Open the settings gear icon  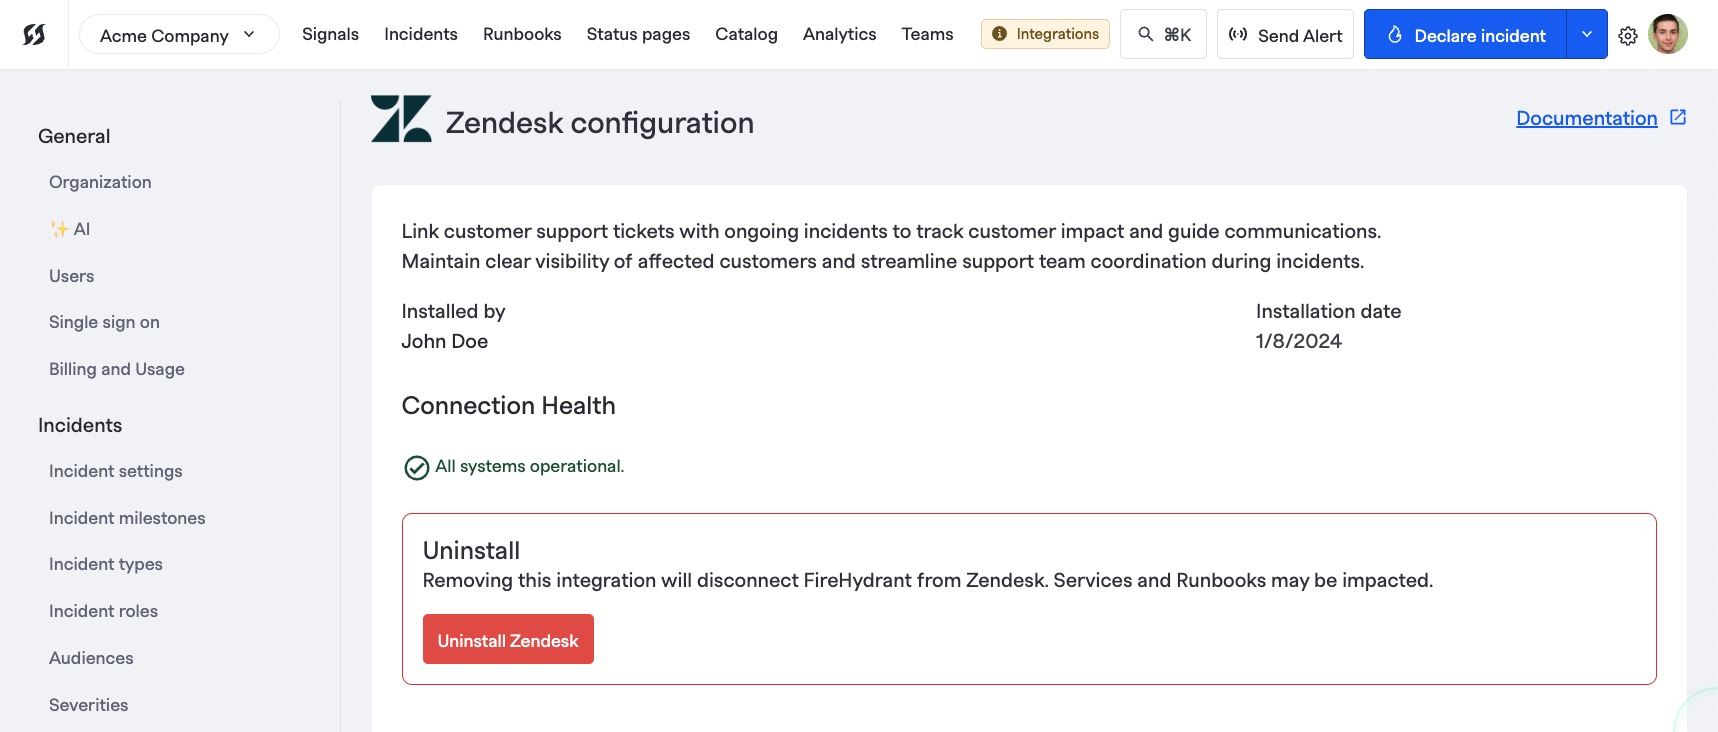point(1628,36)
